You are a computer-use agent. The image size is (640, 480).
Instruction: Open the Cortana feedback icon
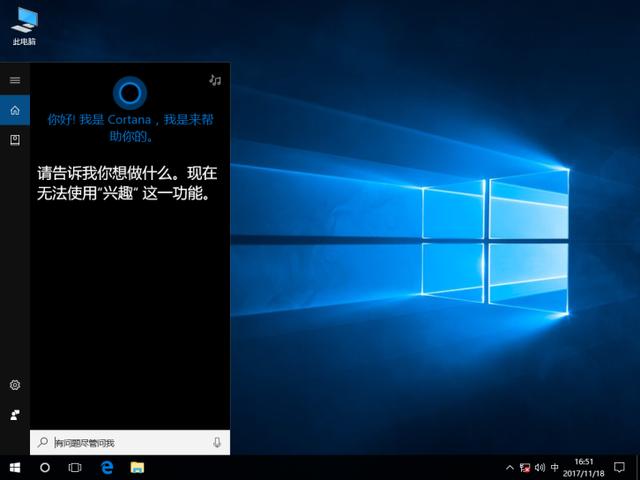point(15,414)
